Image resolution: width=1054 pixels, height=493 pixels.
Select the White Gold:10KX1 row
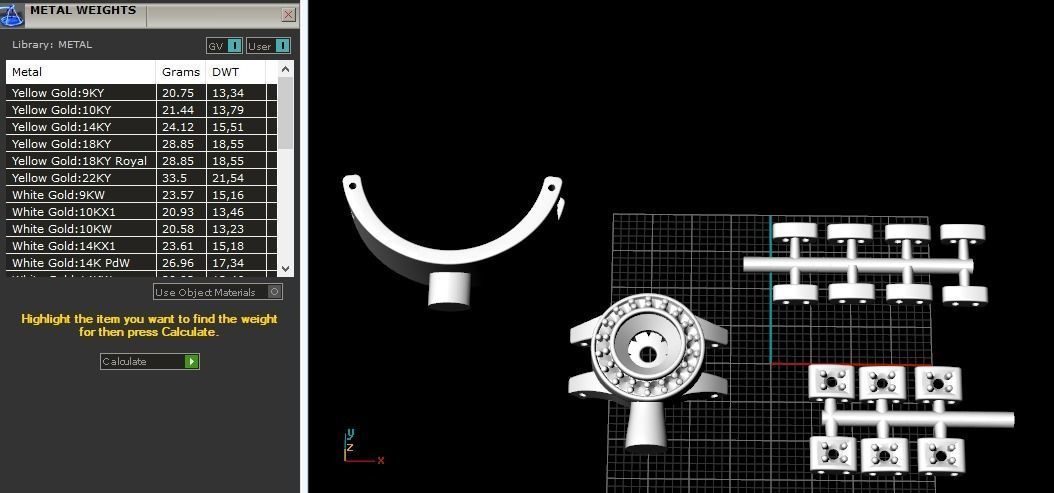[141, 212]
